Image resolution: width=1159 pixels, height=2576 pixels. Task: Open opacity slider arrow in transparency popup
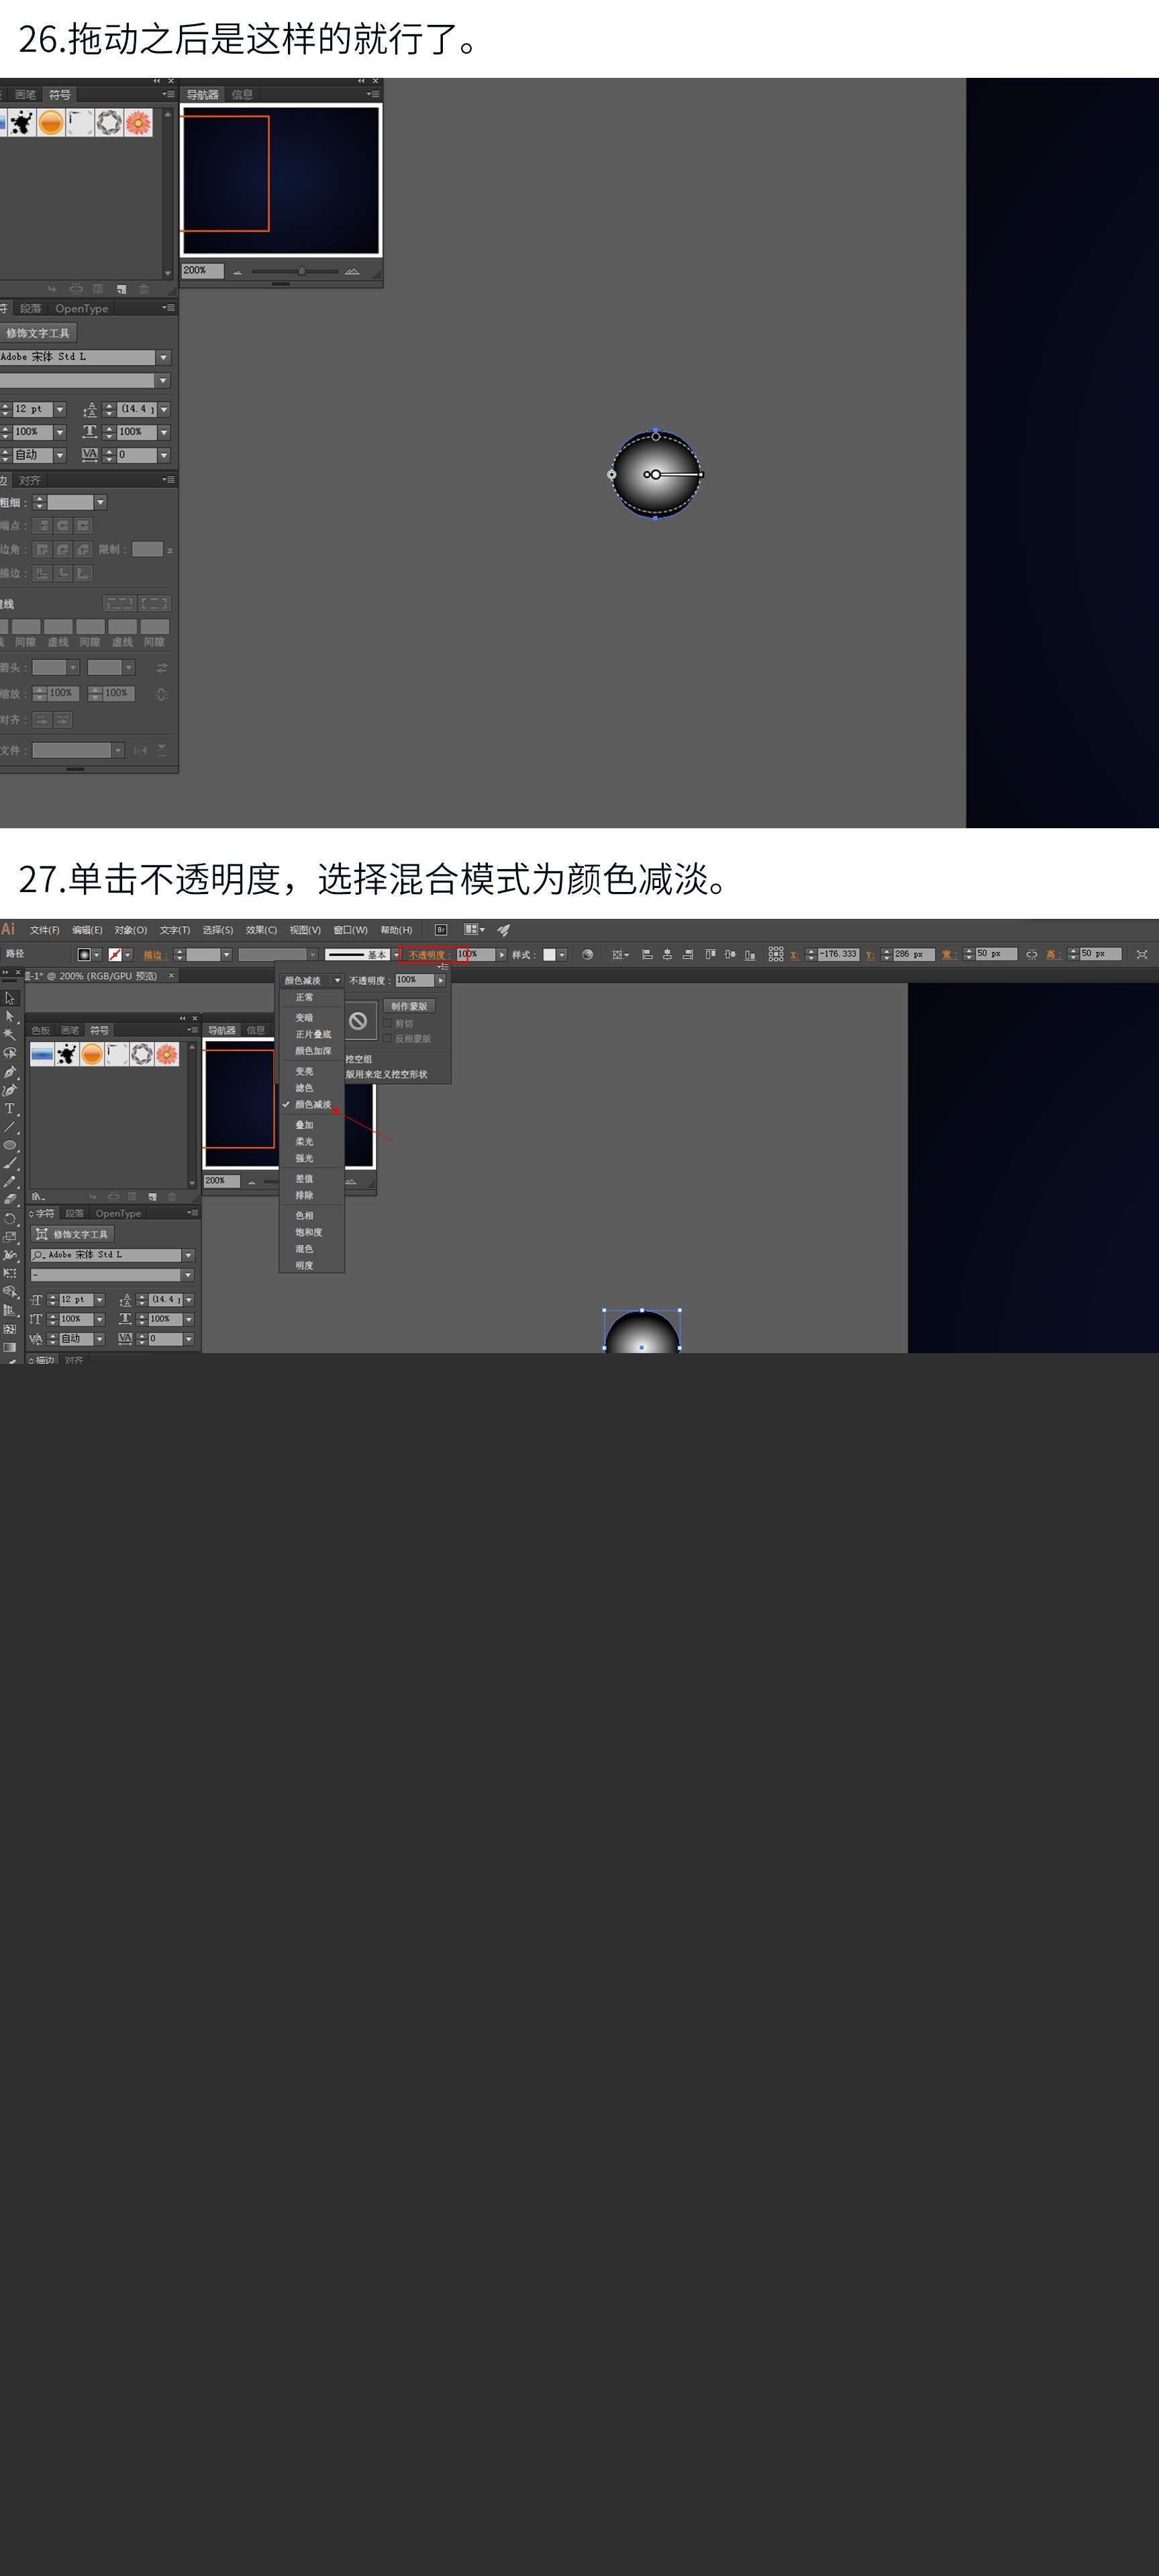(440, 981)
